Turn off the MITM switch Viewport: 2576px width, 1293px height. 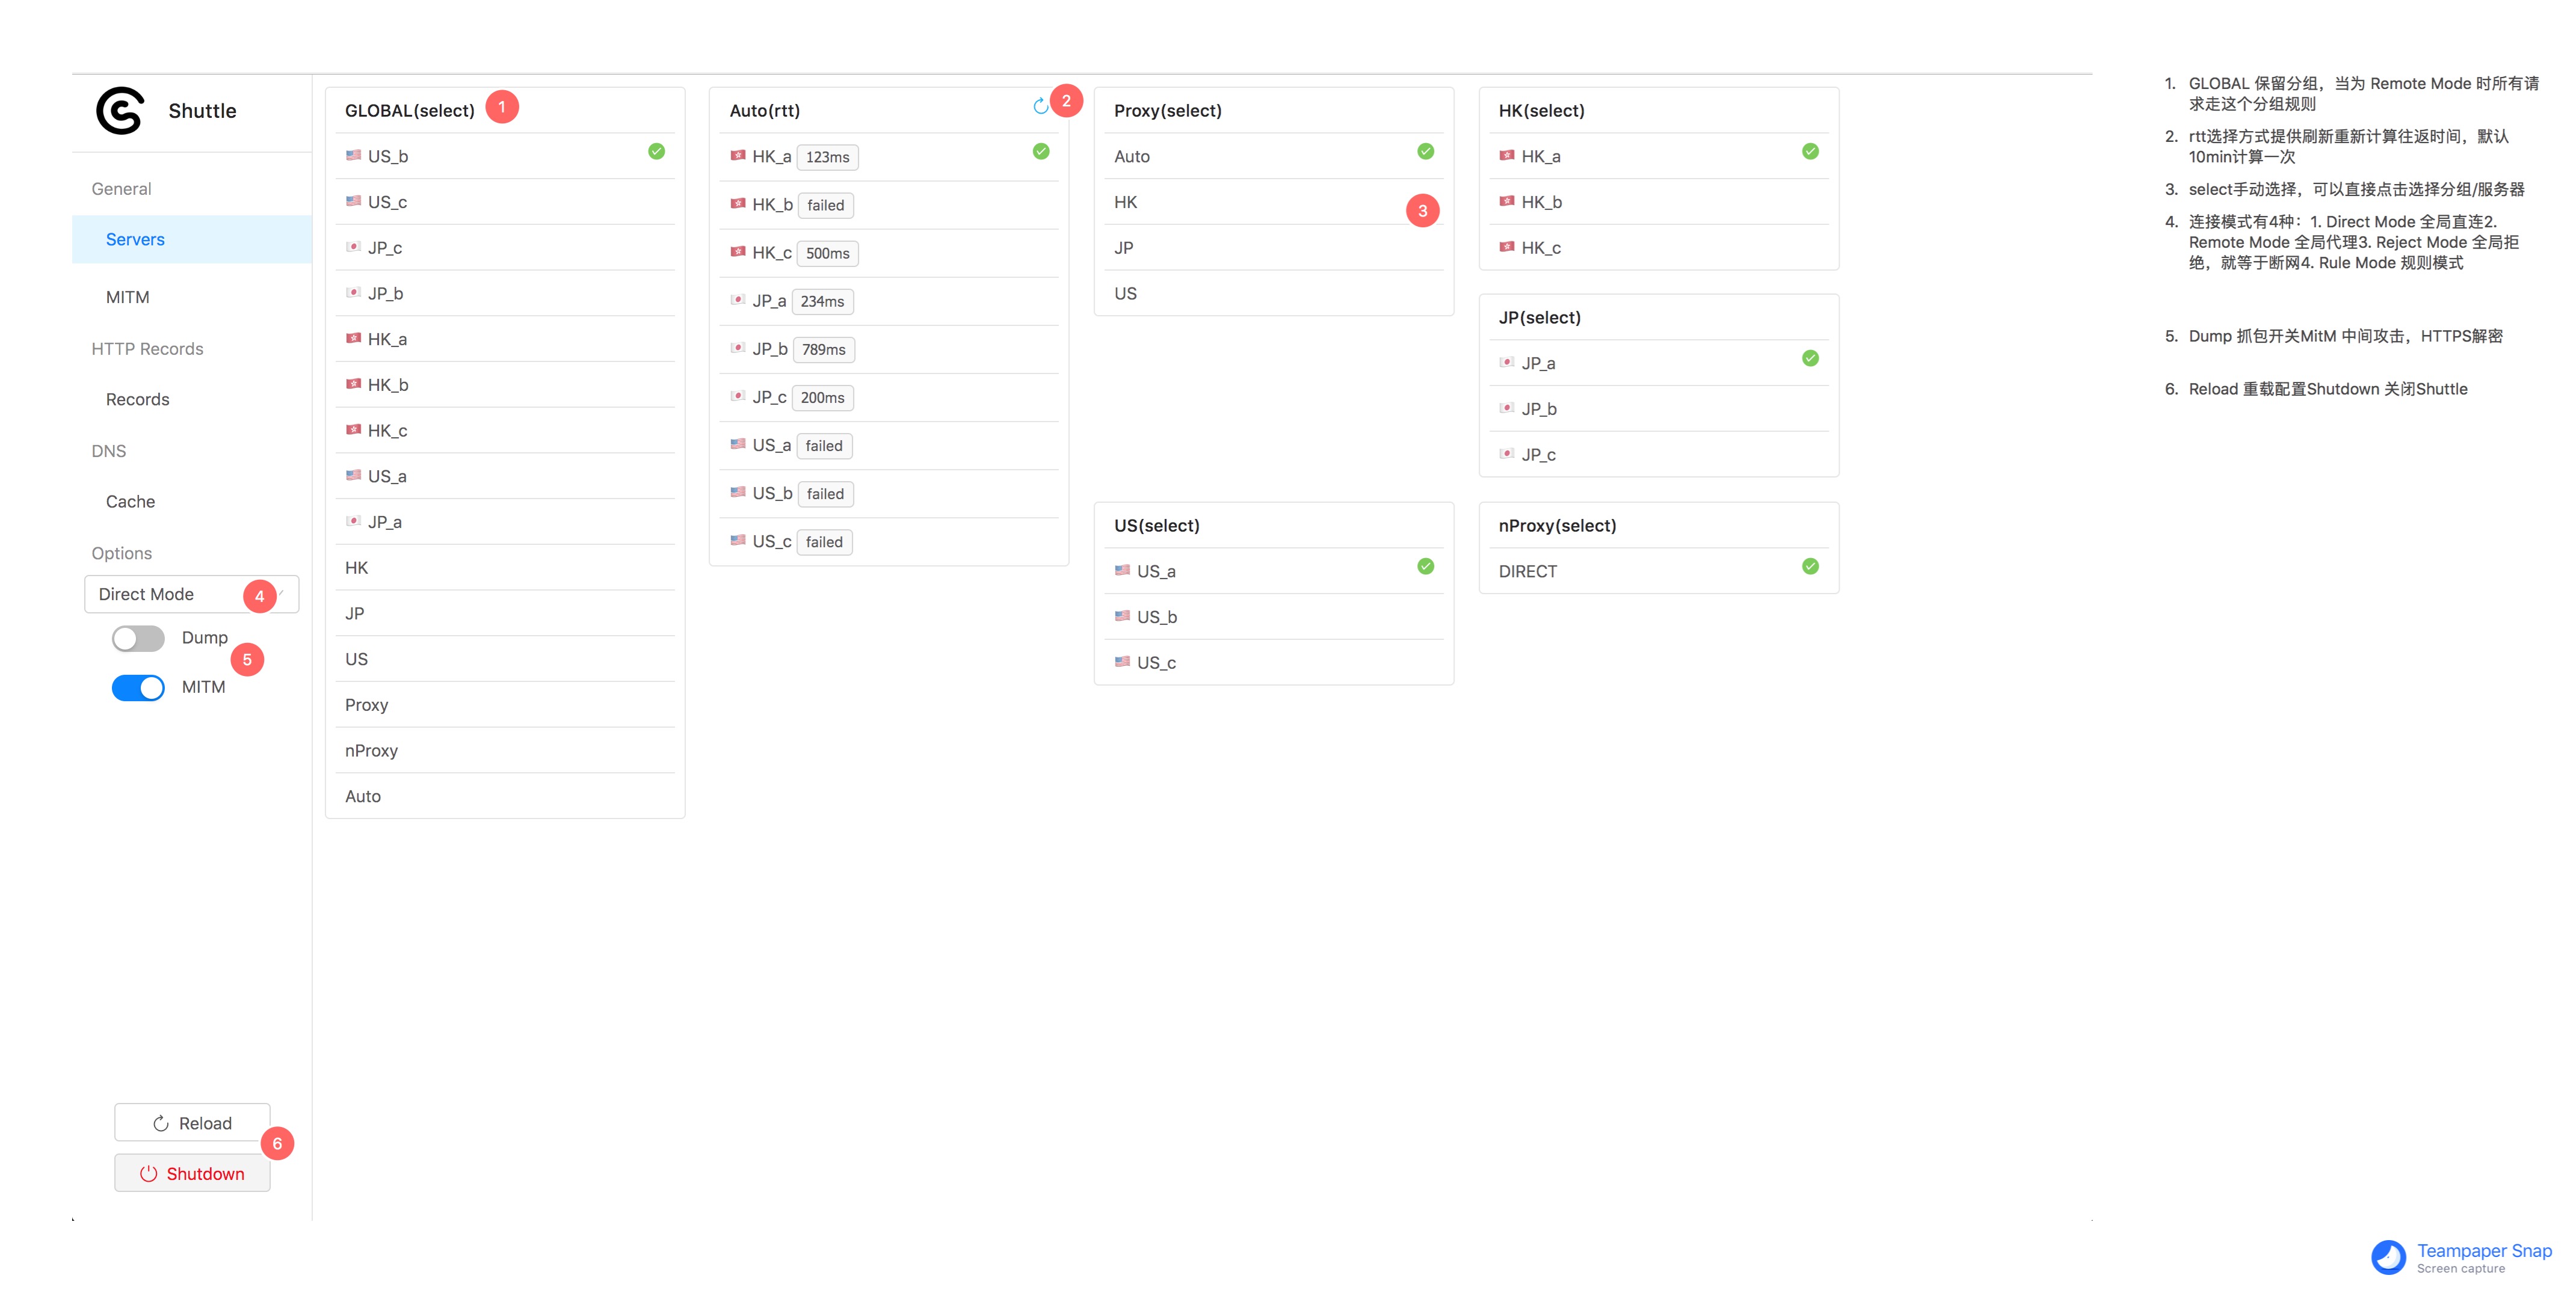(x=138, y=688)
